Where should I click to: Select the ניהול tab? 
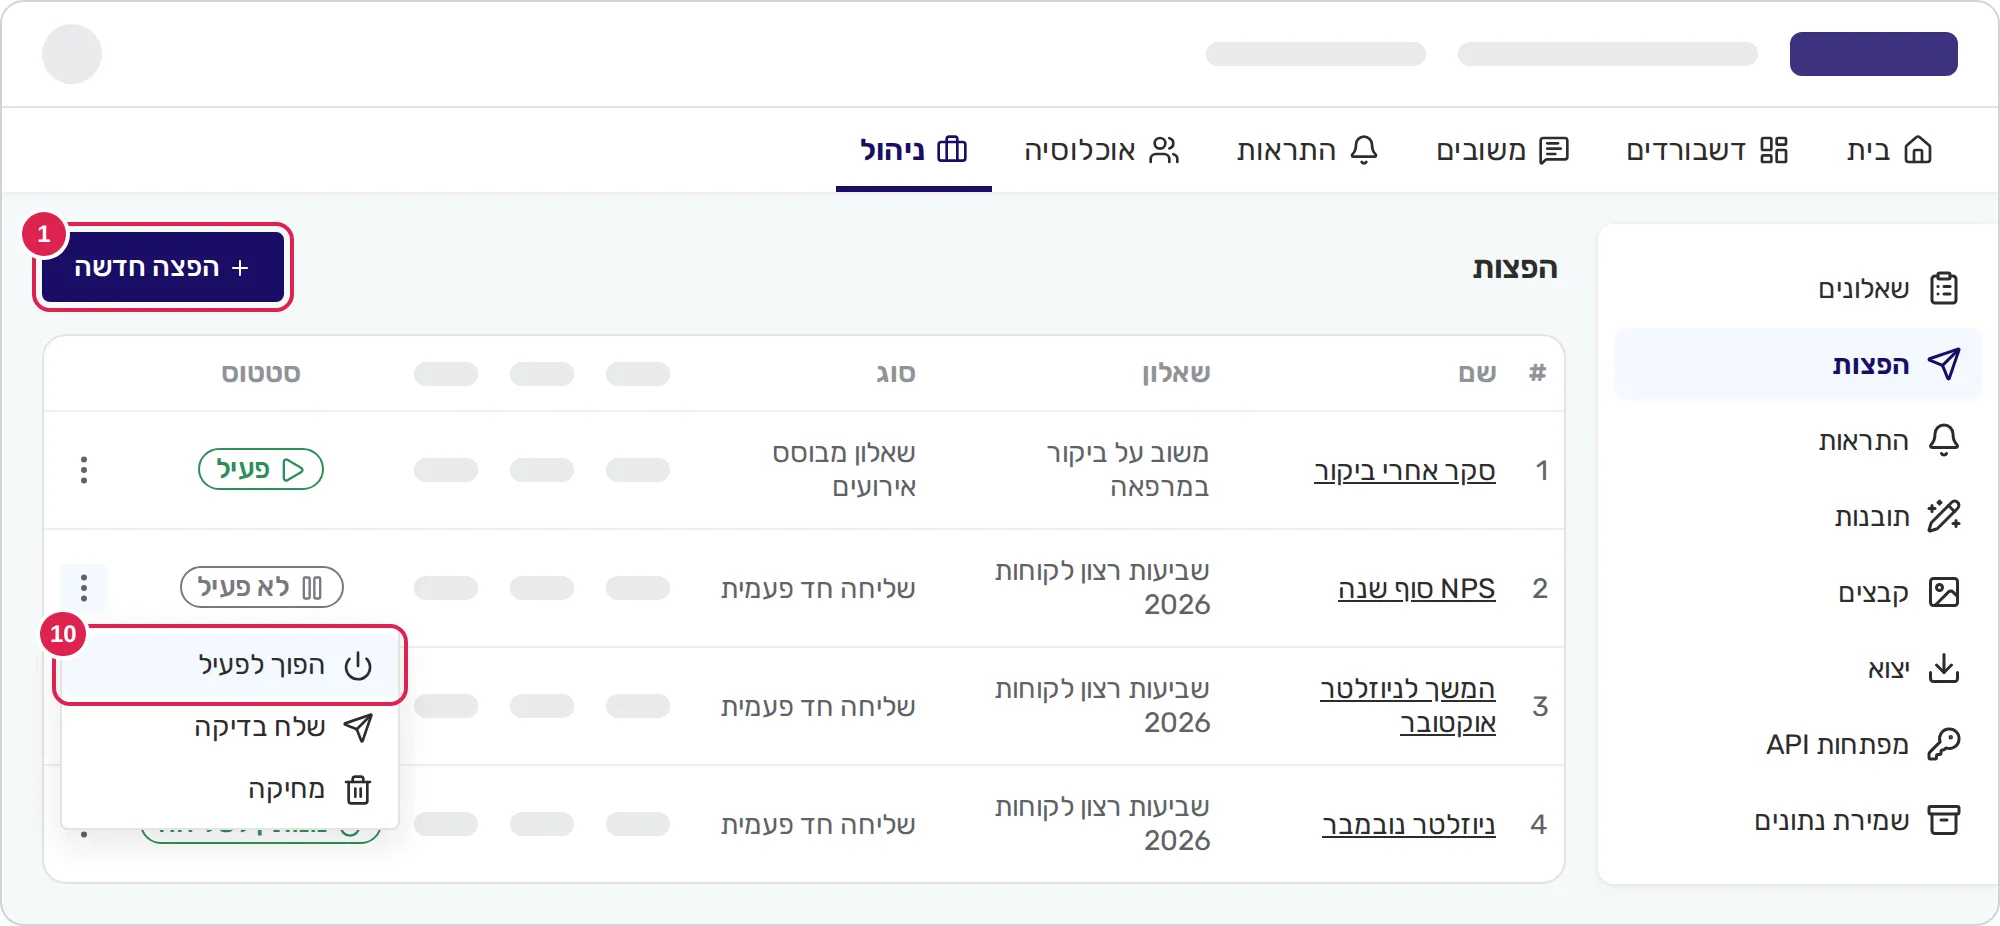click(x=914, y=150)
